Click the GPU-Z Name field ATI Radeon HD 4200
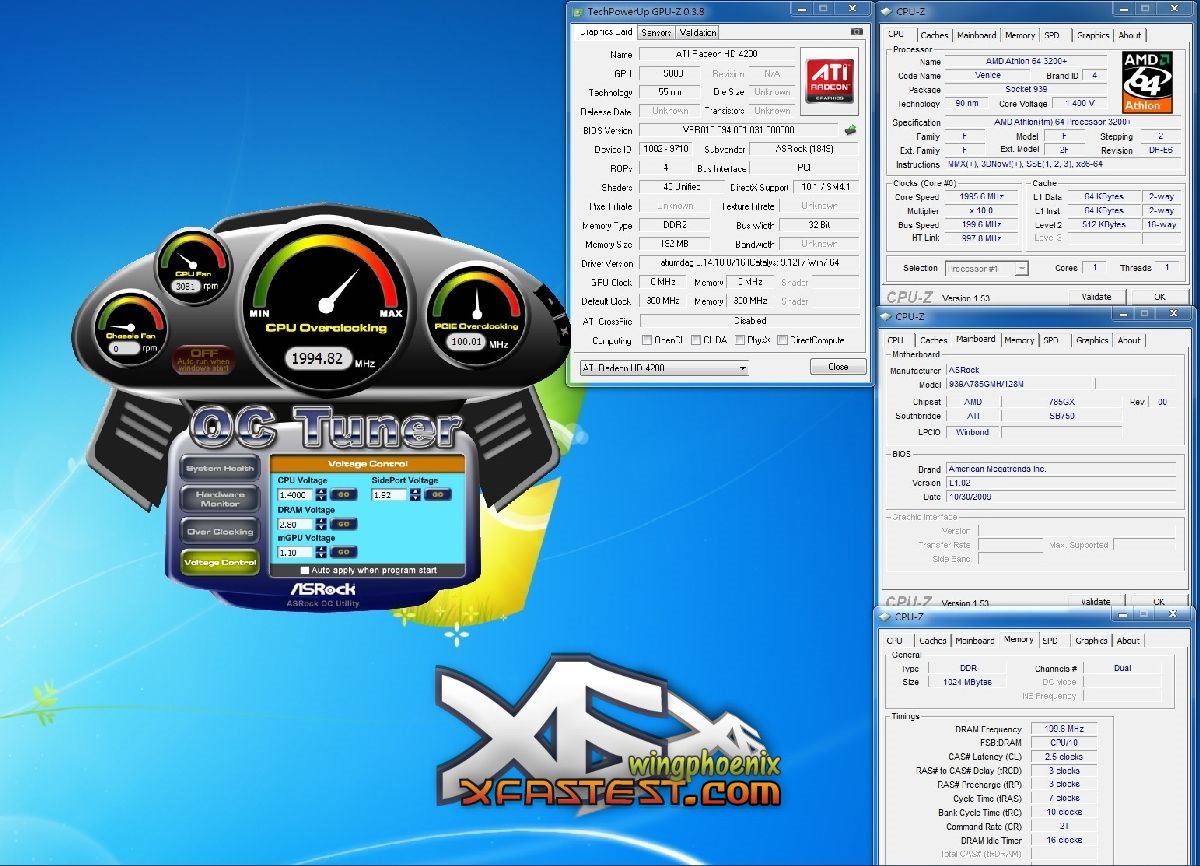 [717, 54]
